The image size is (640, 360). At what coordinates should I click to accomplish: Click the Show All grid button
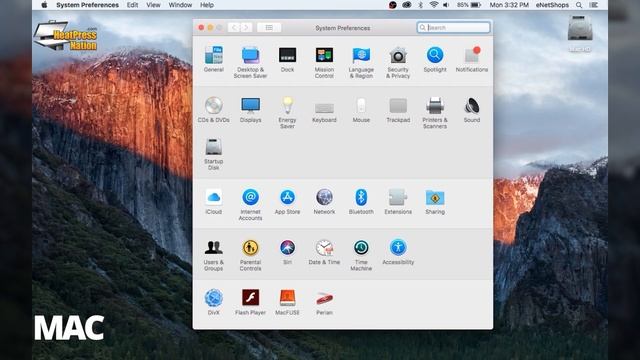point(269,27)
